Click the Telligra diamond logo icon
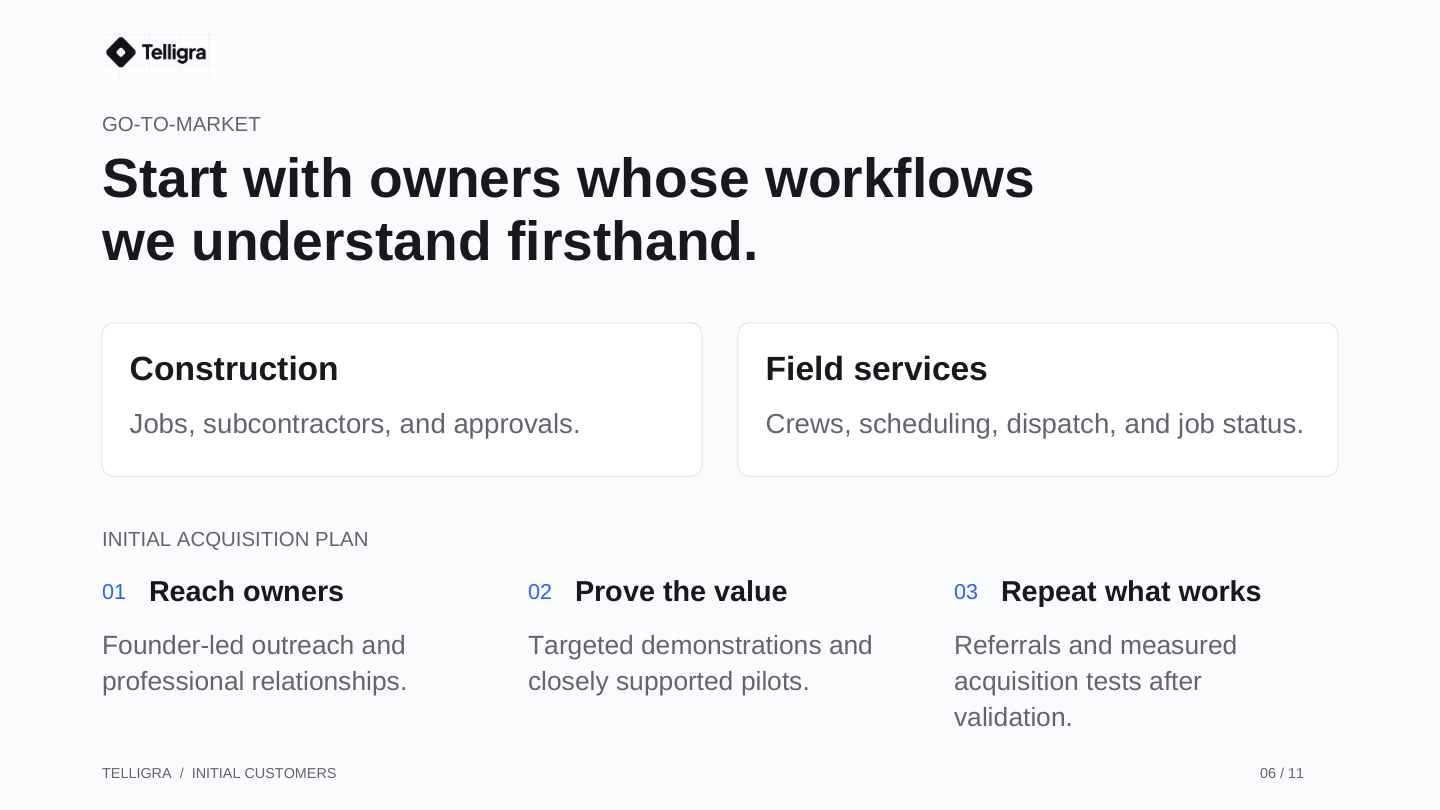 [x=121, y=52]
